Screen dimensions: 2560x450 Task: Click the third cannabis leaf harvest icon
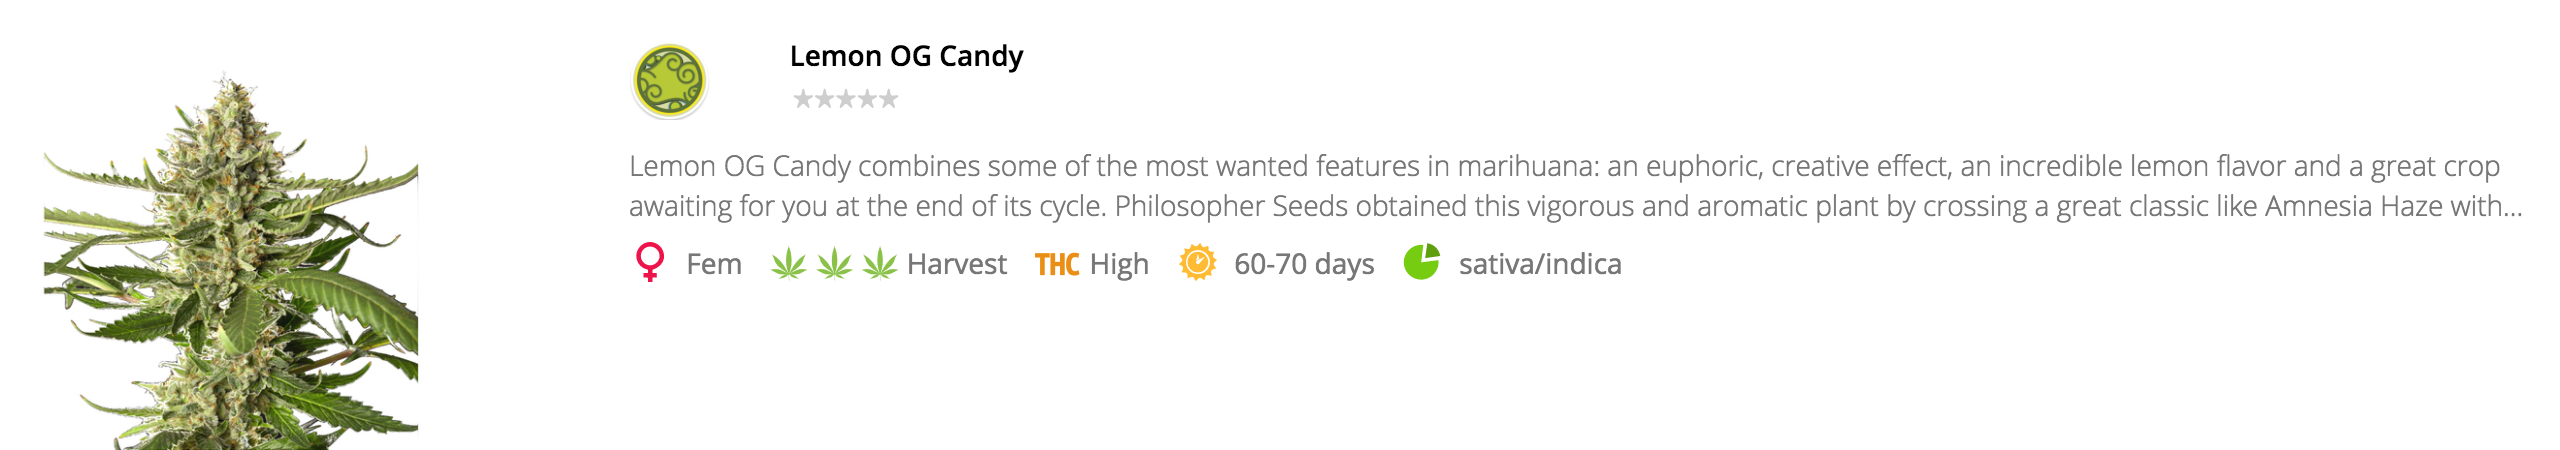pyautogui.click(x=879, y=264)
